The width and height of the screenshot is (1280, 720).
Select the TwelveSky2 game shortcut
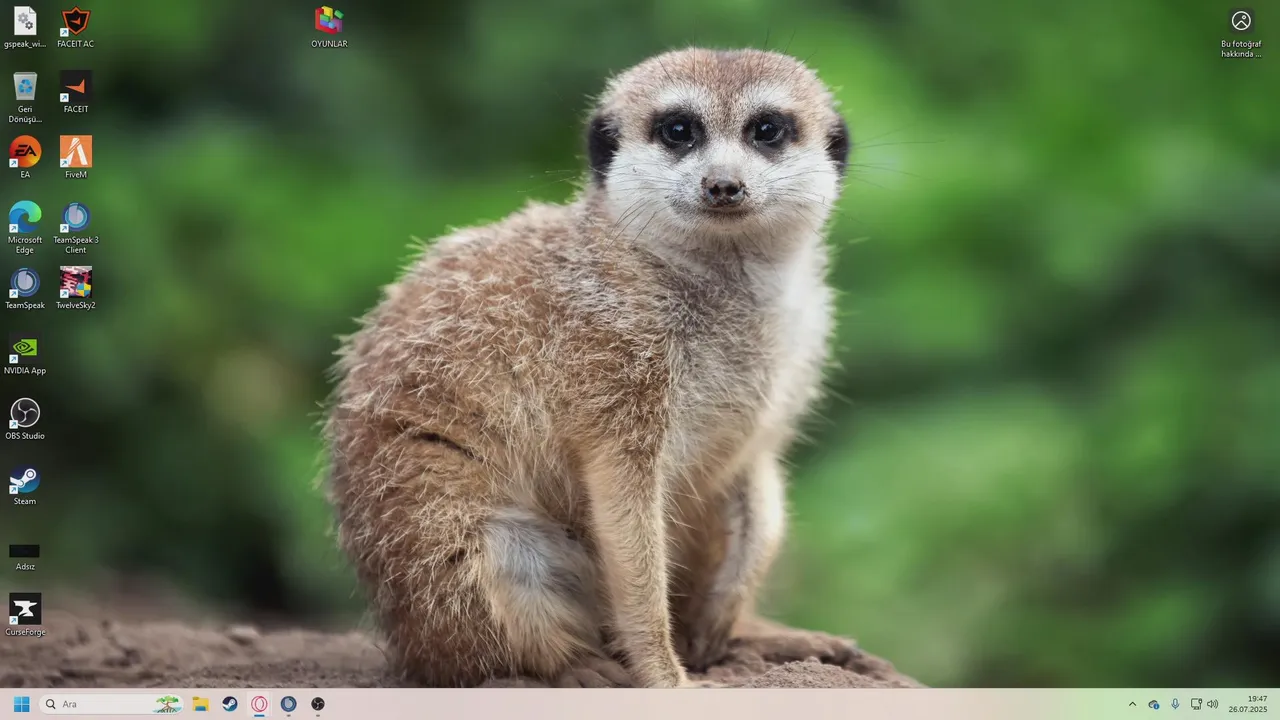pyautogui.click(x=76, y=288)
